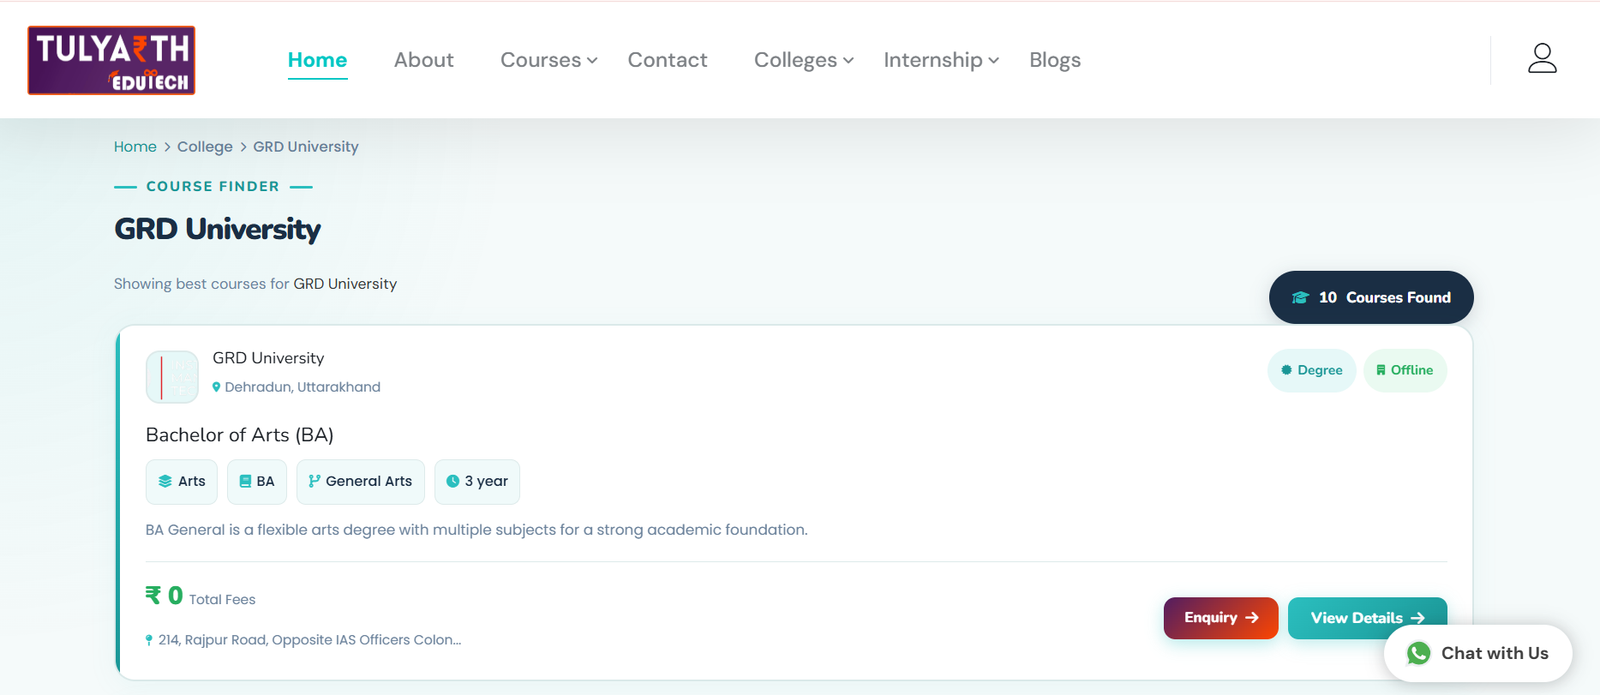Open the Blogs menu item
Image resolution: width=1600 pixels, height=695 pixels.
pyautogui.click(x=1055, y=60)
